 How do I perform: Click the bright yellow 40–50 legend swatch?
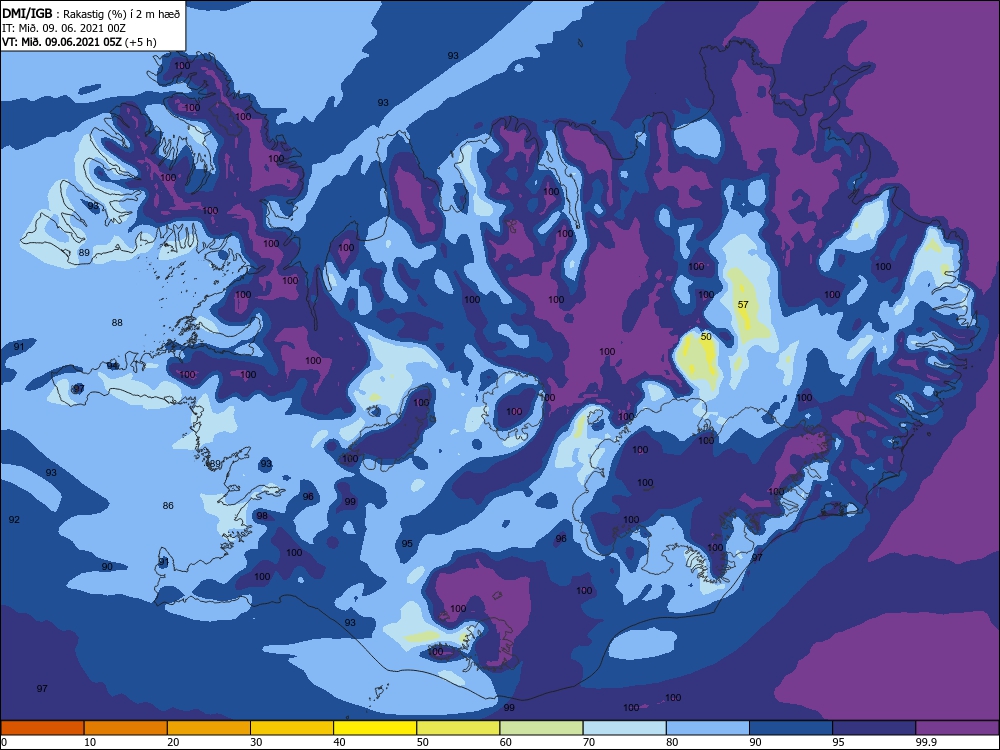click(x=375, y=728)
